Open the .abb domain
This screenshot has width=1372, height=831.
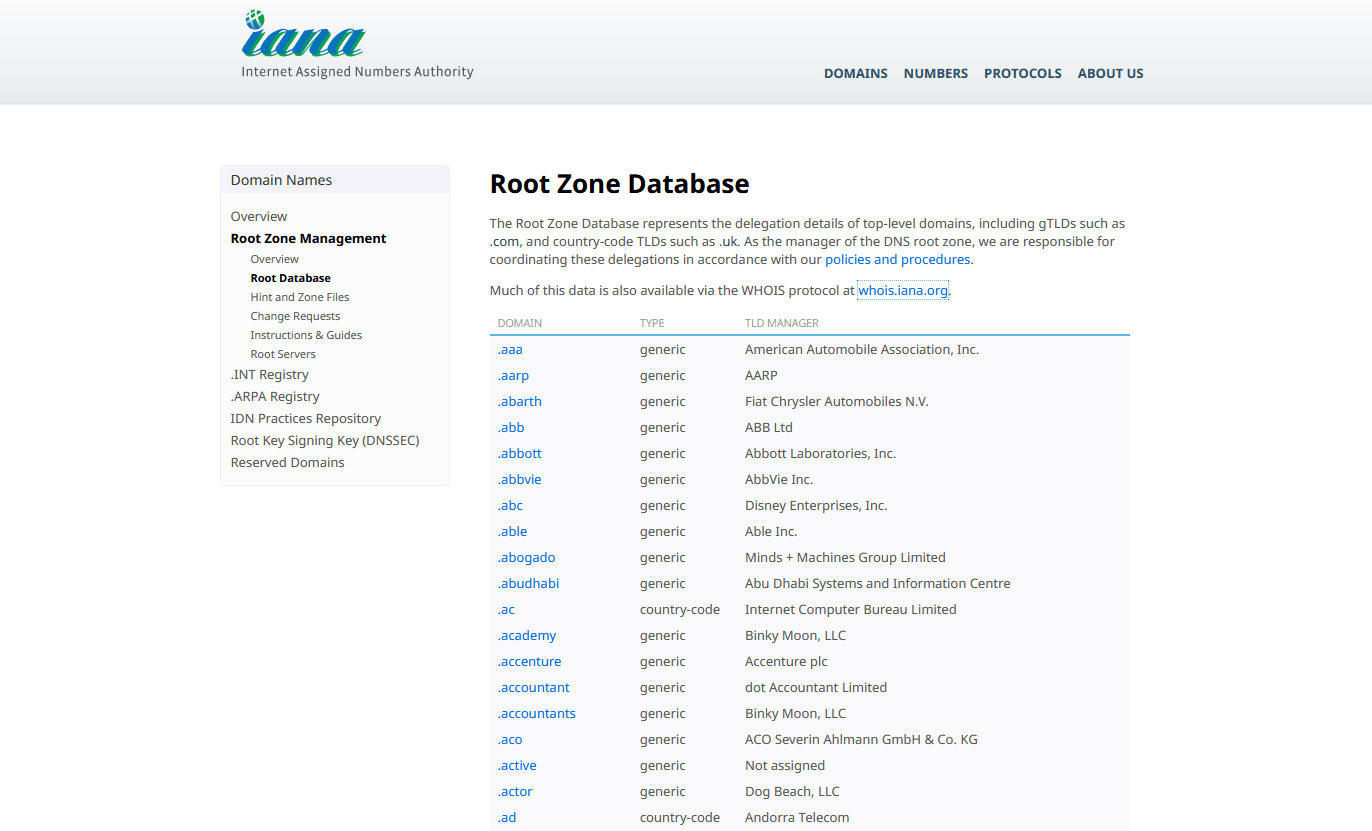pyautogui.click(x=511, y=427)
